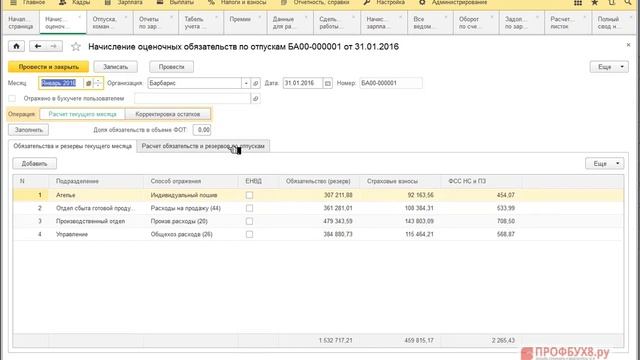Click the Номер field БА00-000001

pyautogui.click(x=391, y=83)
